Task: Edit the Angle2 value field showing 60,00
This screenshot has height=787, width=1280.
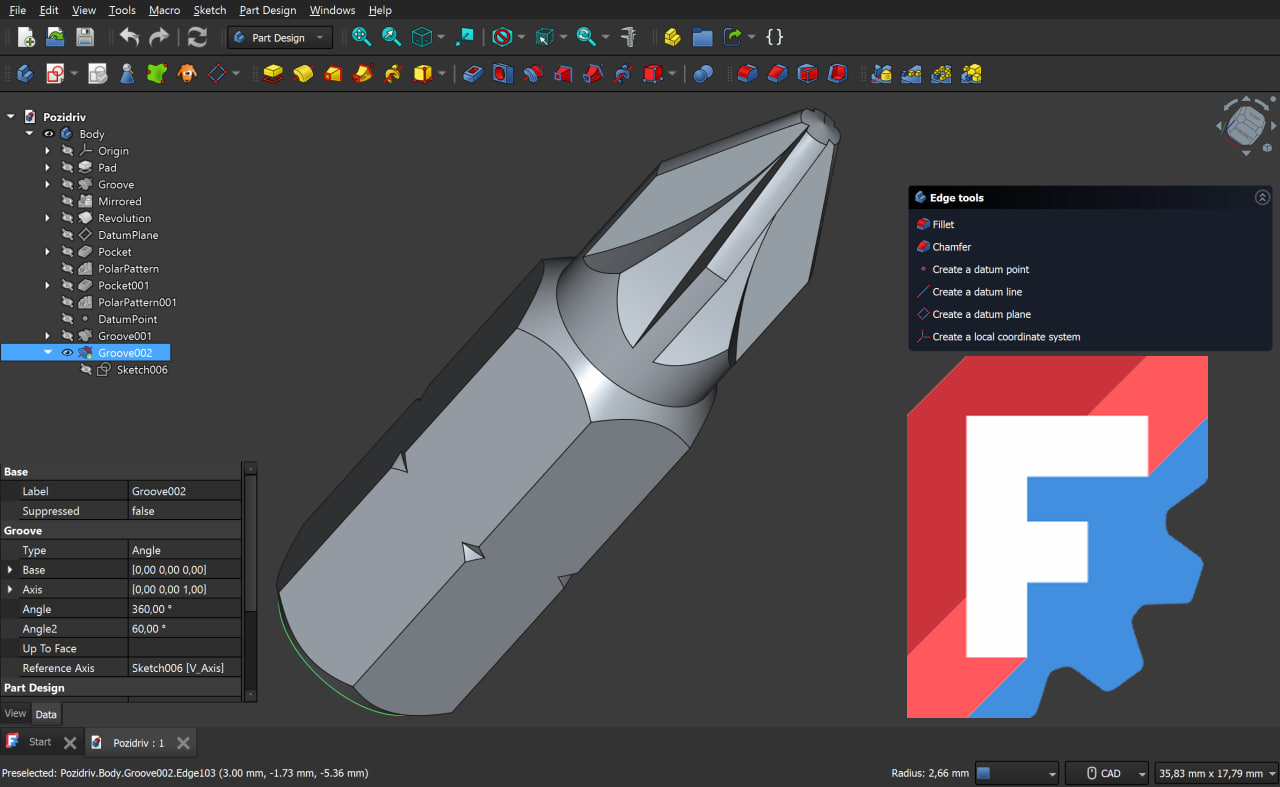Action: [185, 628]
